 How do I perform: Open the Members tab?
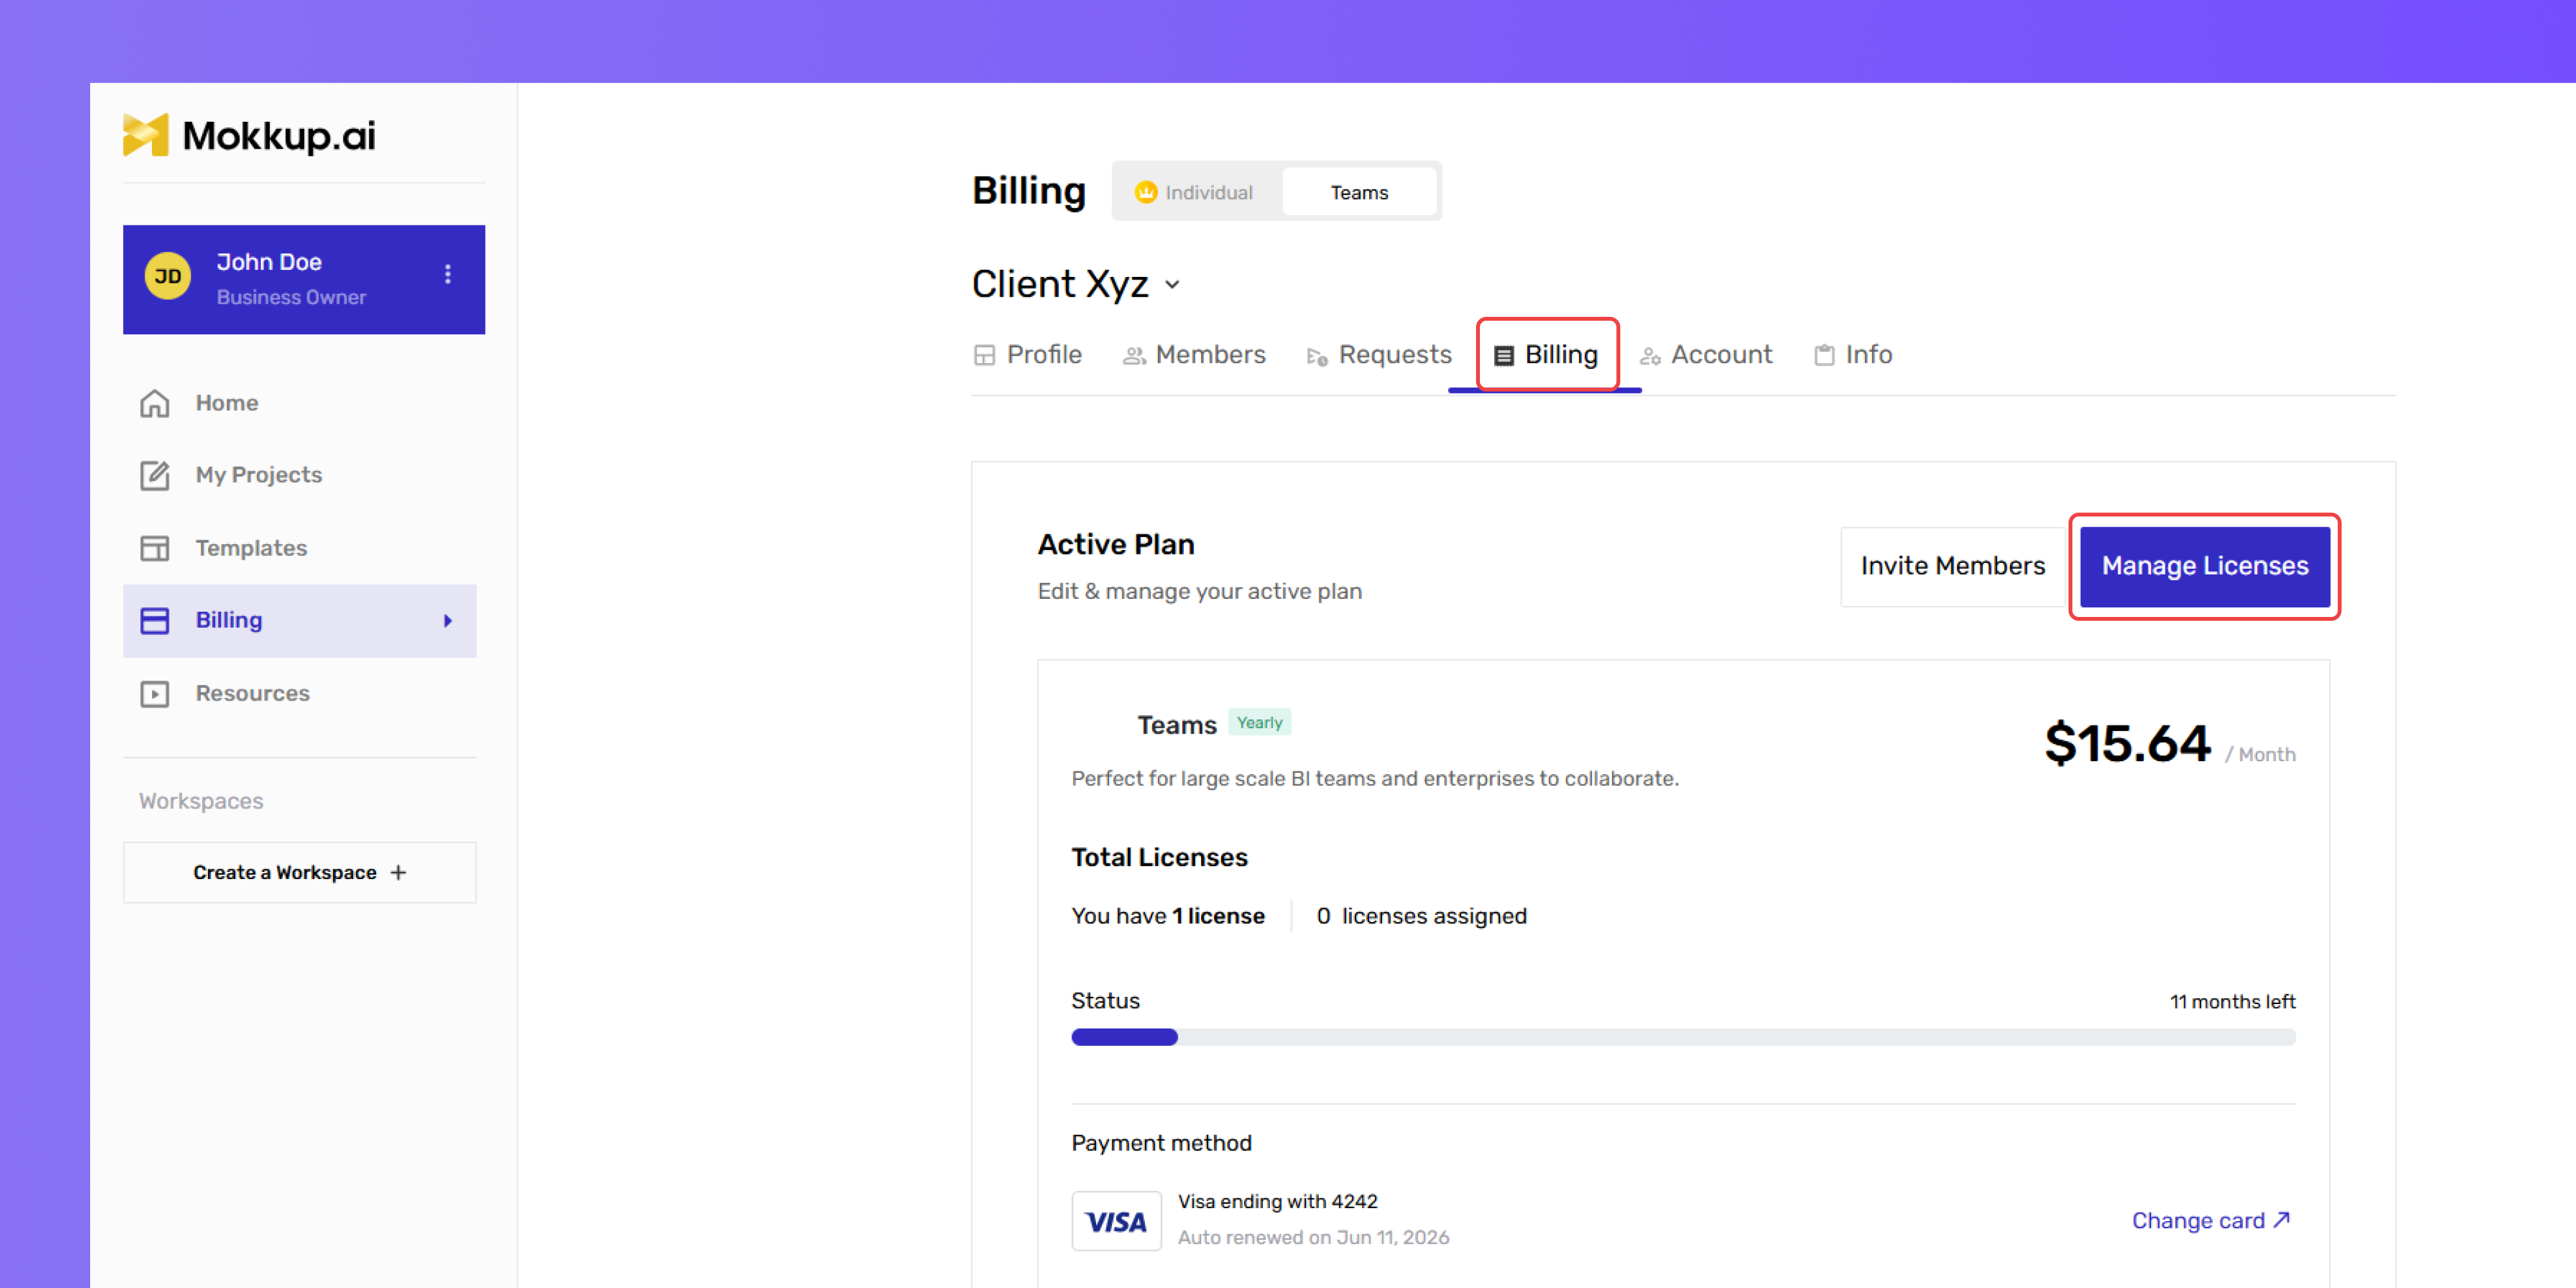1194,355
